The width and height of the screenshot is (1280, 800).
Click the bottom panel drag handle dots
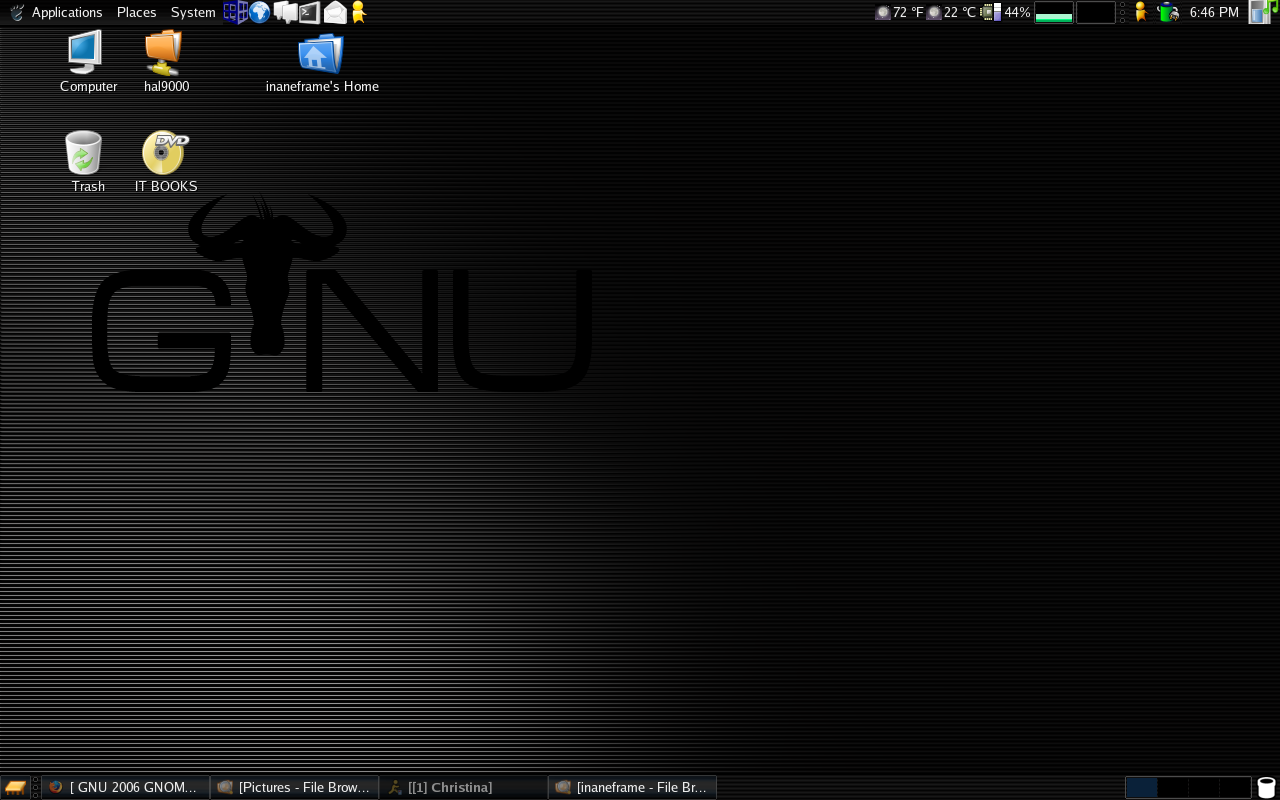(35, 787)
